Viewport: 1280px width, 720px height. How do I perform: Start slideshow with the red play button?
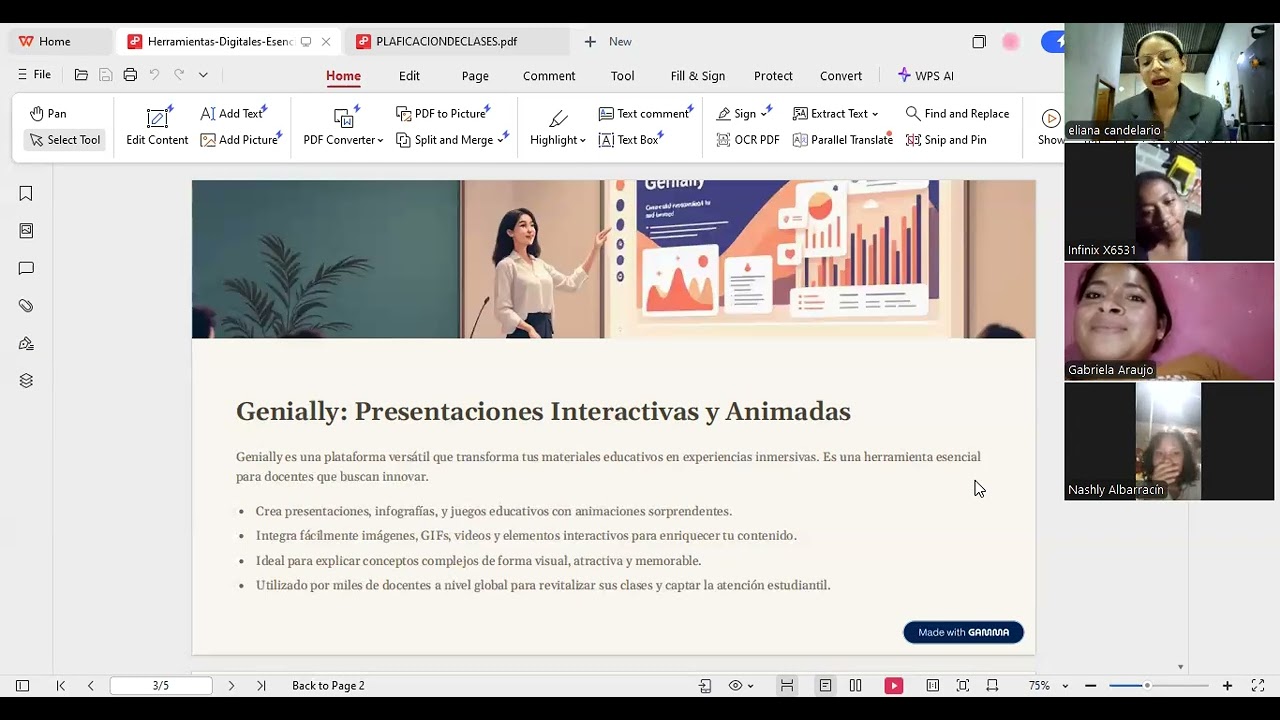point(894,686)
